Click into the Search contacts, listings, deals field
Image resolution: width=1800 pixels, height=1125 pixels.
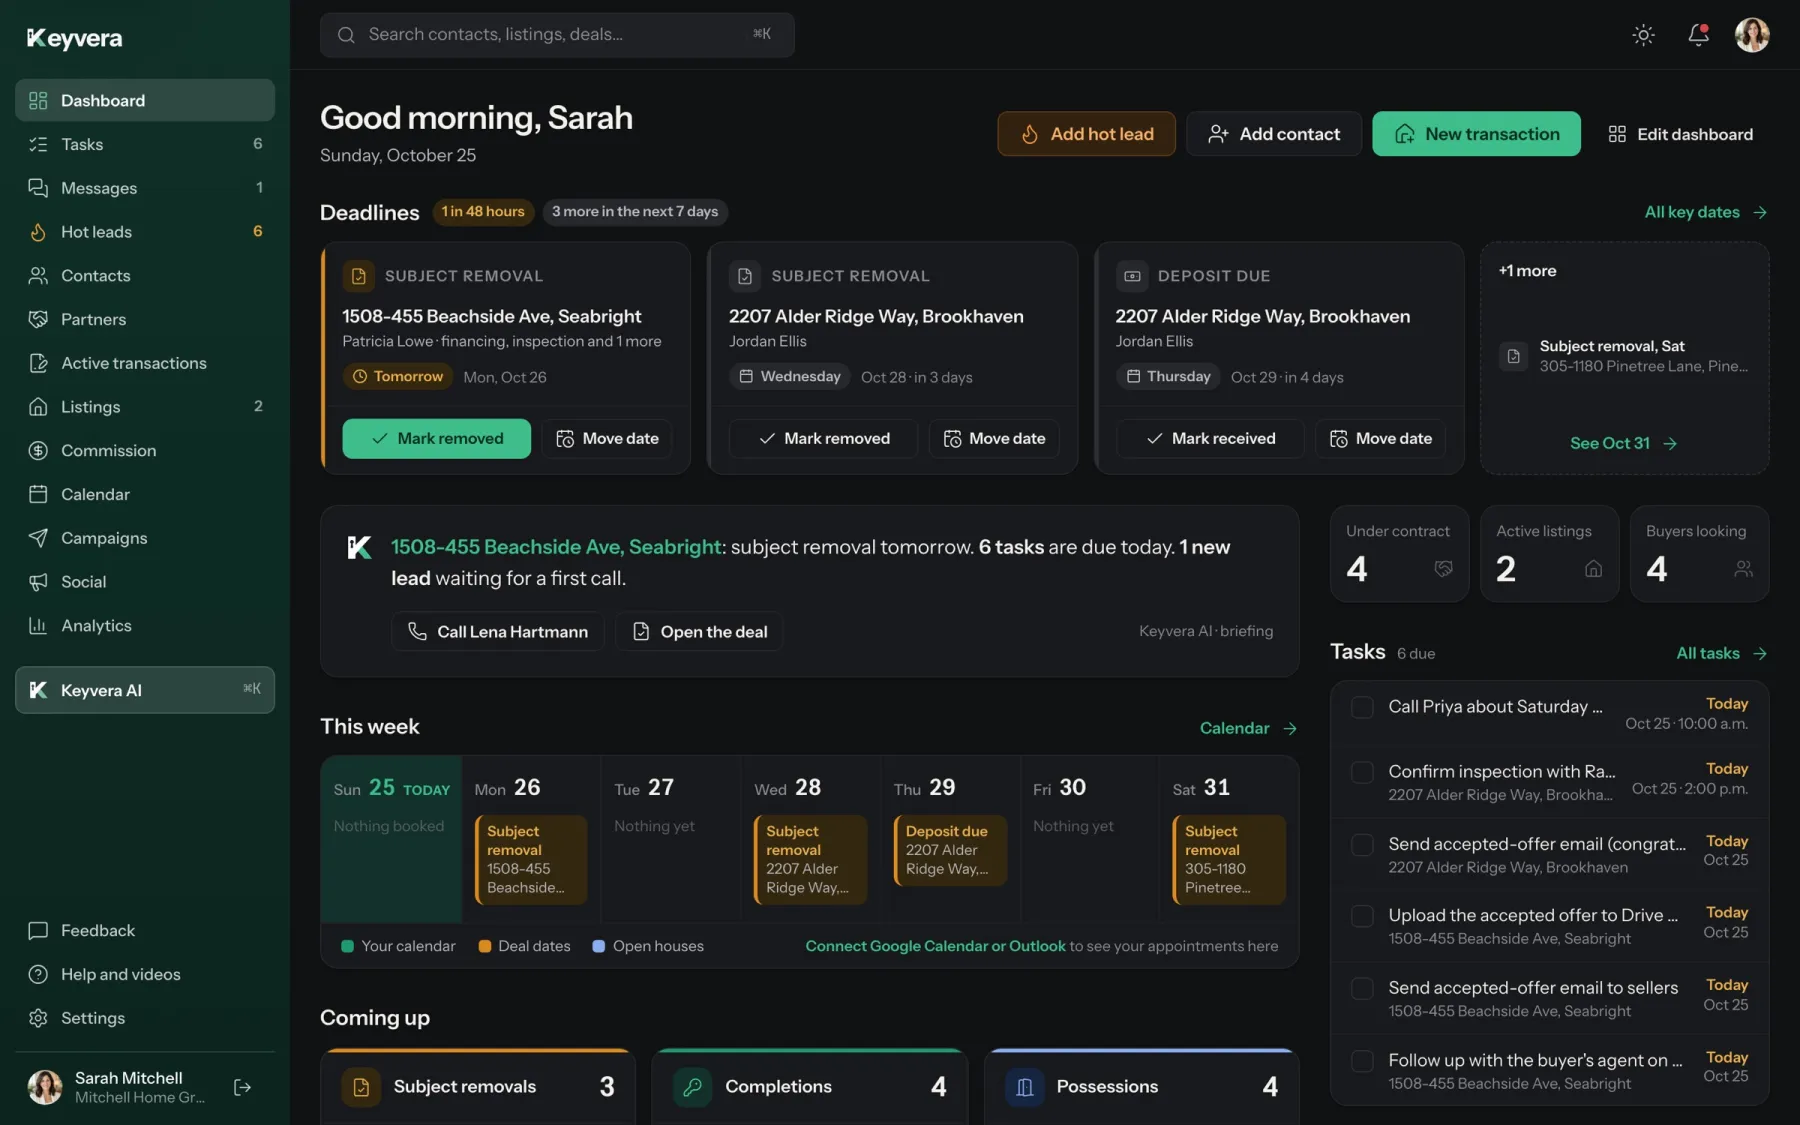pyautogui.click(x=557, y=35)
